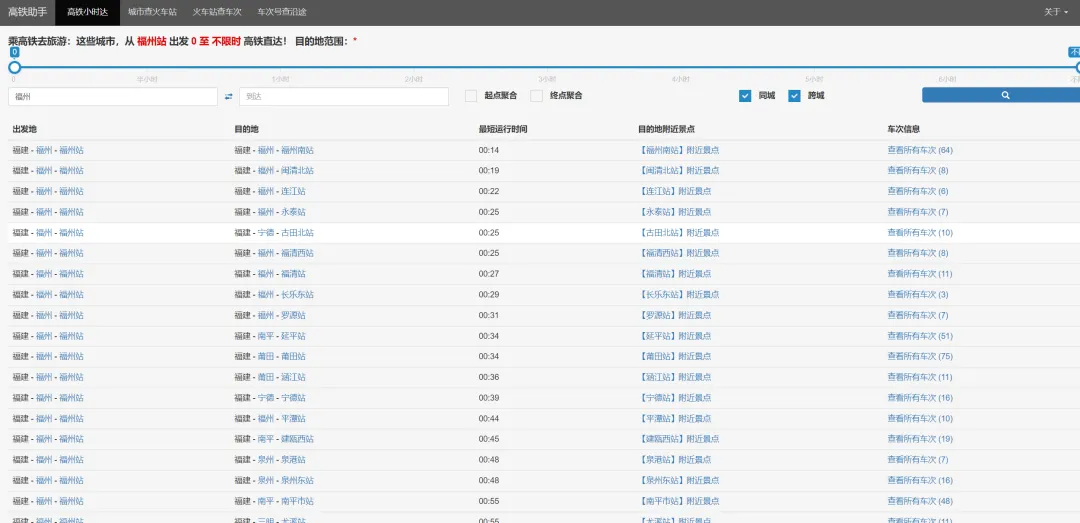Click 宁德 city link in 古田北站 row
Viewport: 1080px width, 523px height.
(266, 233)
